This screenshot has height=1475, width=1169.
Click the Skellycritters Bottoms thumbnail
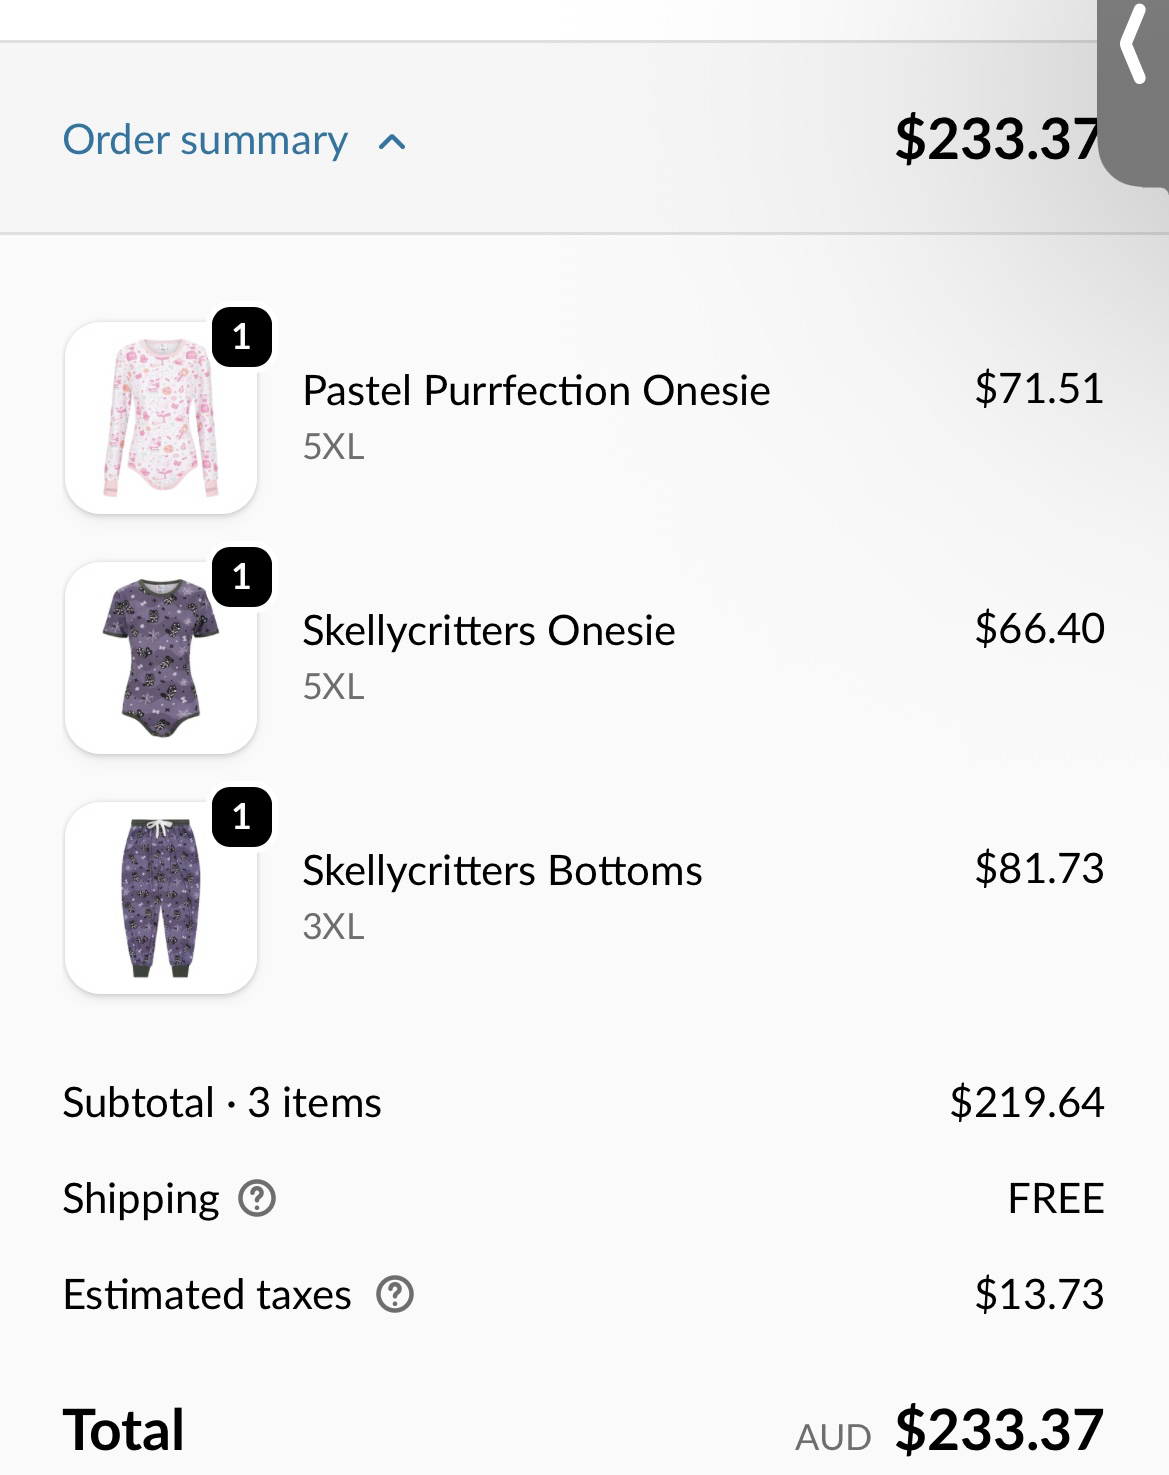[x=160, y=898]
